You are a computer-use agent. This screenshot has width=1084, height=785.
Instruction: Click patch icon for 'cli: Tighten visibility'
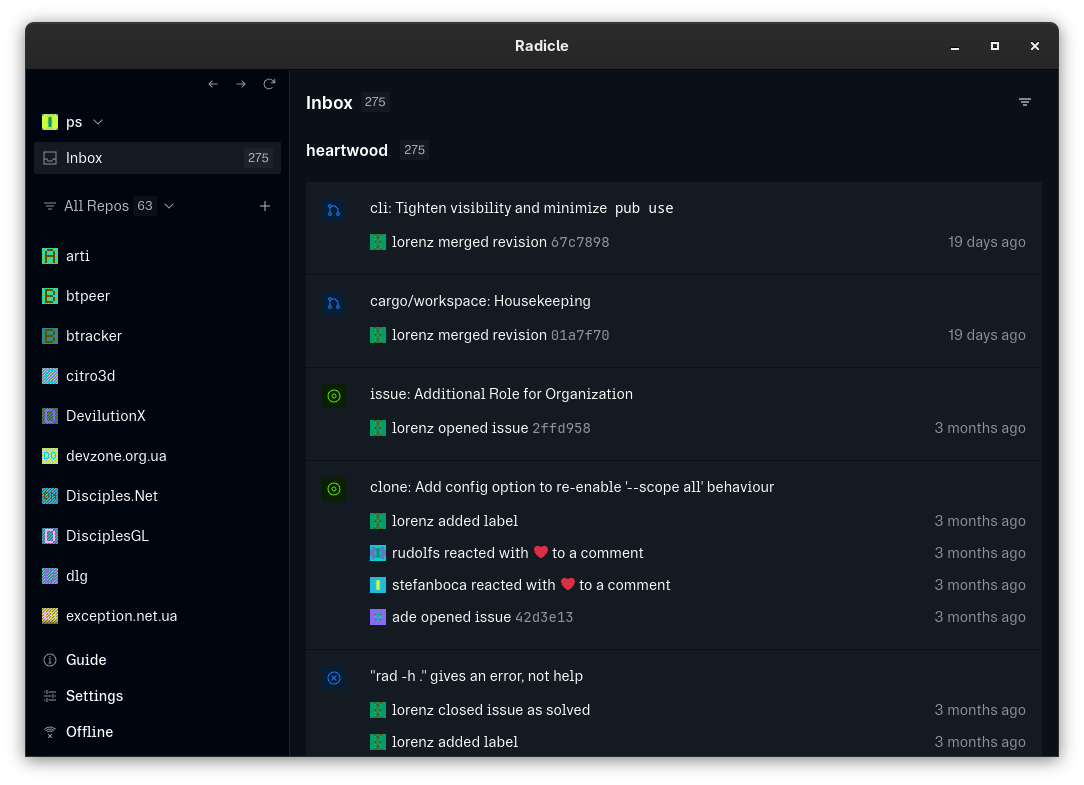click(334, 210)
